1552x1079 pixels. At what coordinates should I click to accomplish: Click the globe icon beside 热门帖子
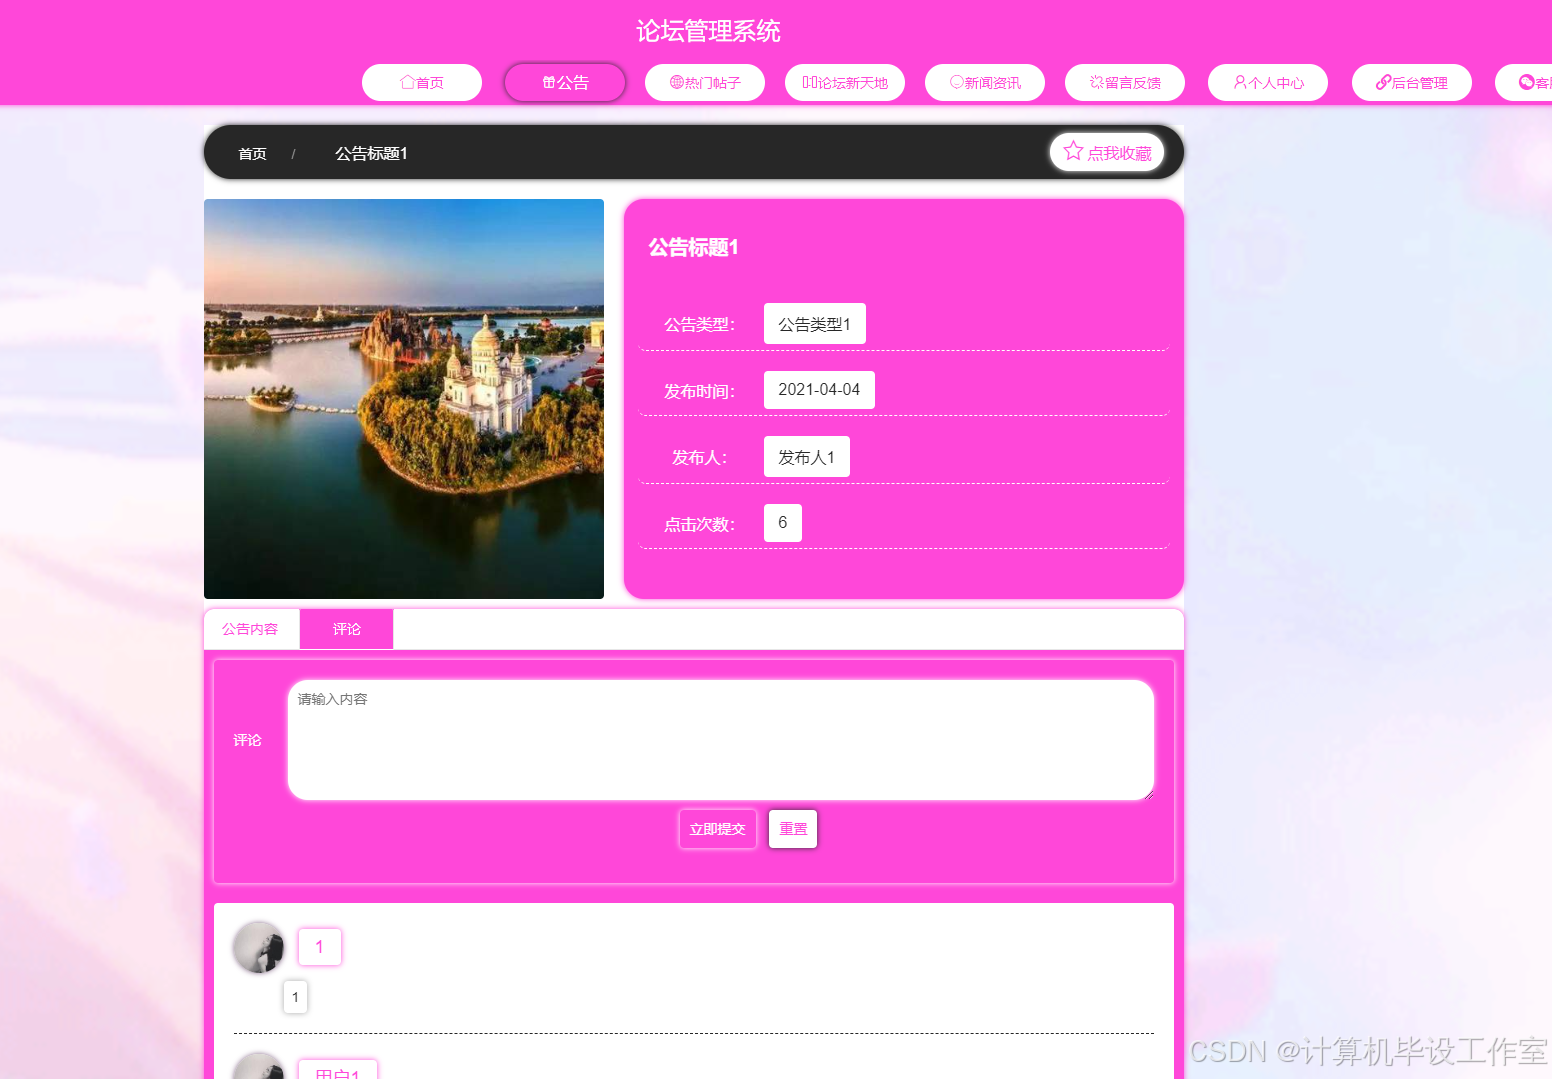tap(677, 82)
